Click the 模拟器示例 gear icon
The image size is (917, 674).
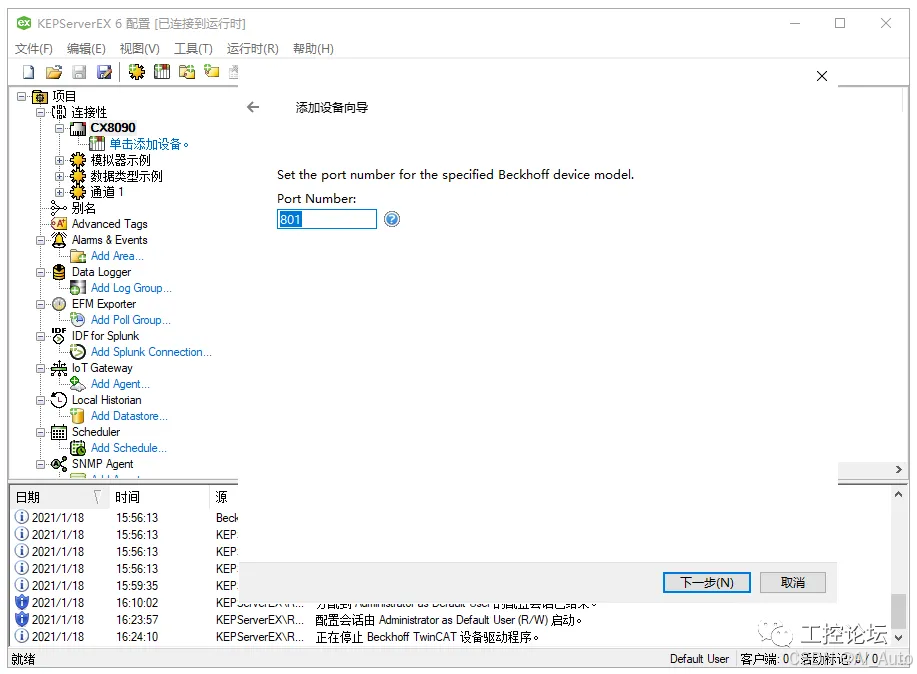tap(78, 160)
